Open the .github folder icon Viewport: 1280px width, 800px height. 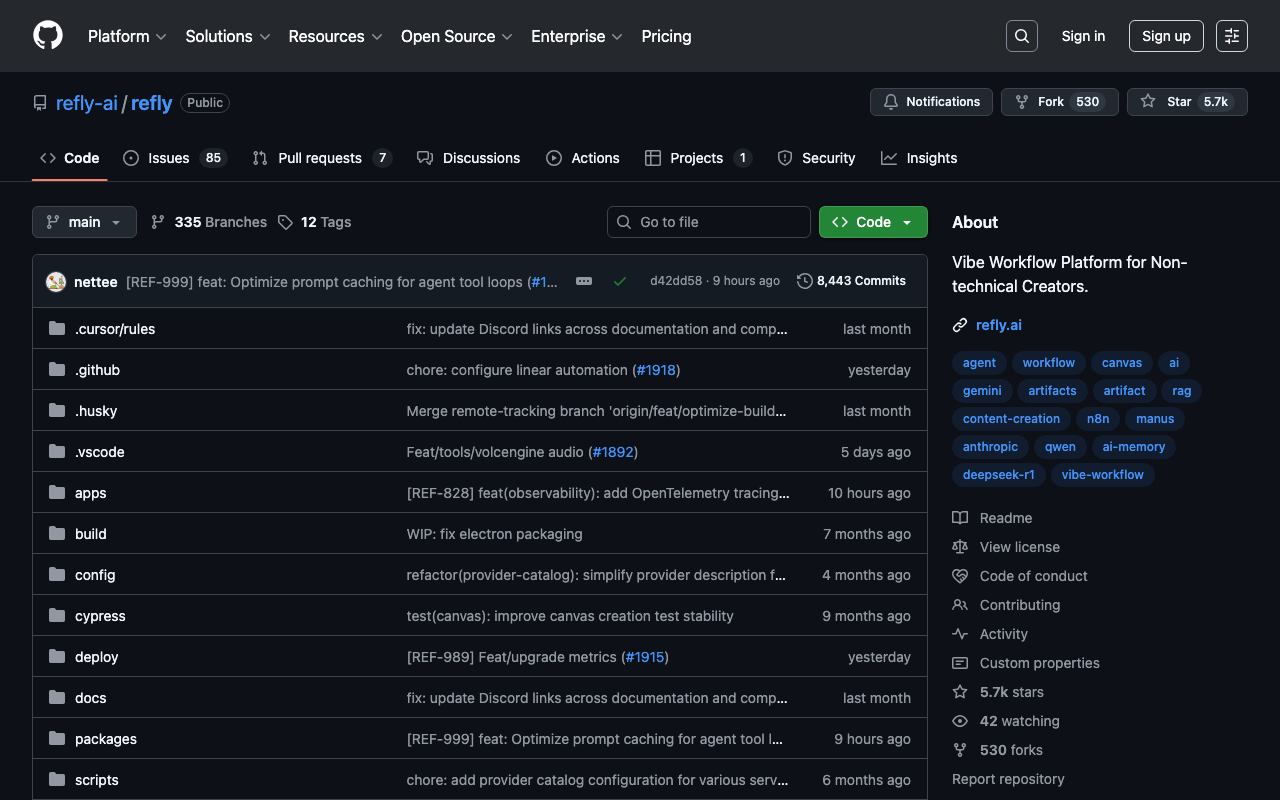click(57, 370)
